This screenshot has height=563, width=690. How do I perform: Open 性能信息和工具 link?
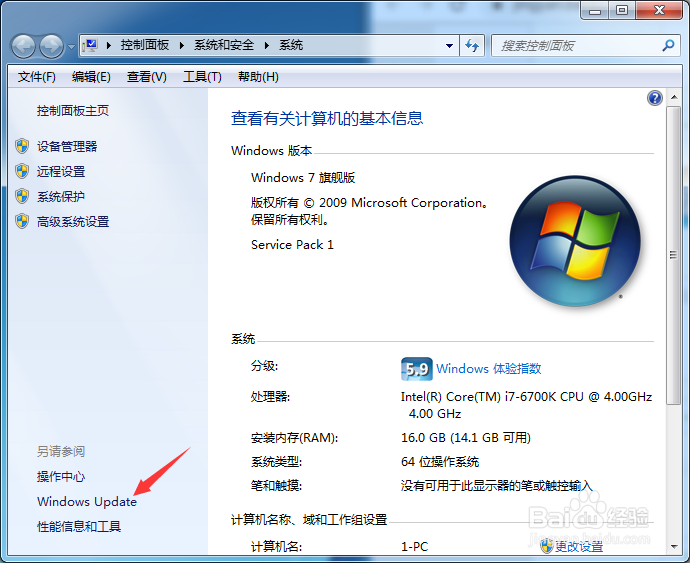point(79,526)
